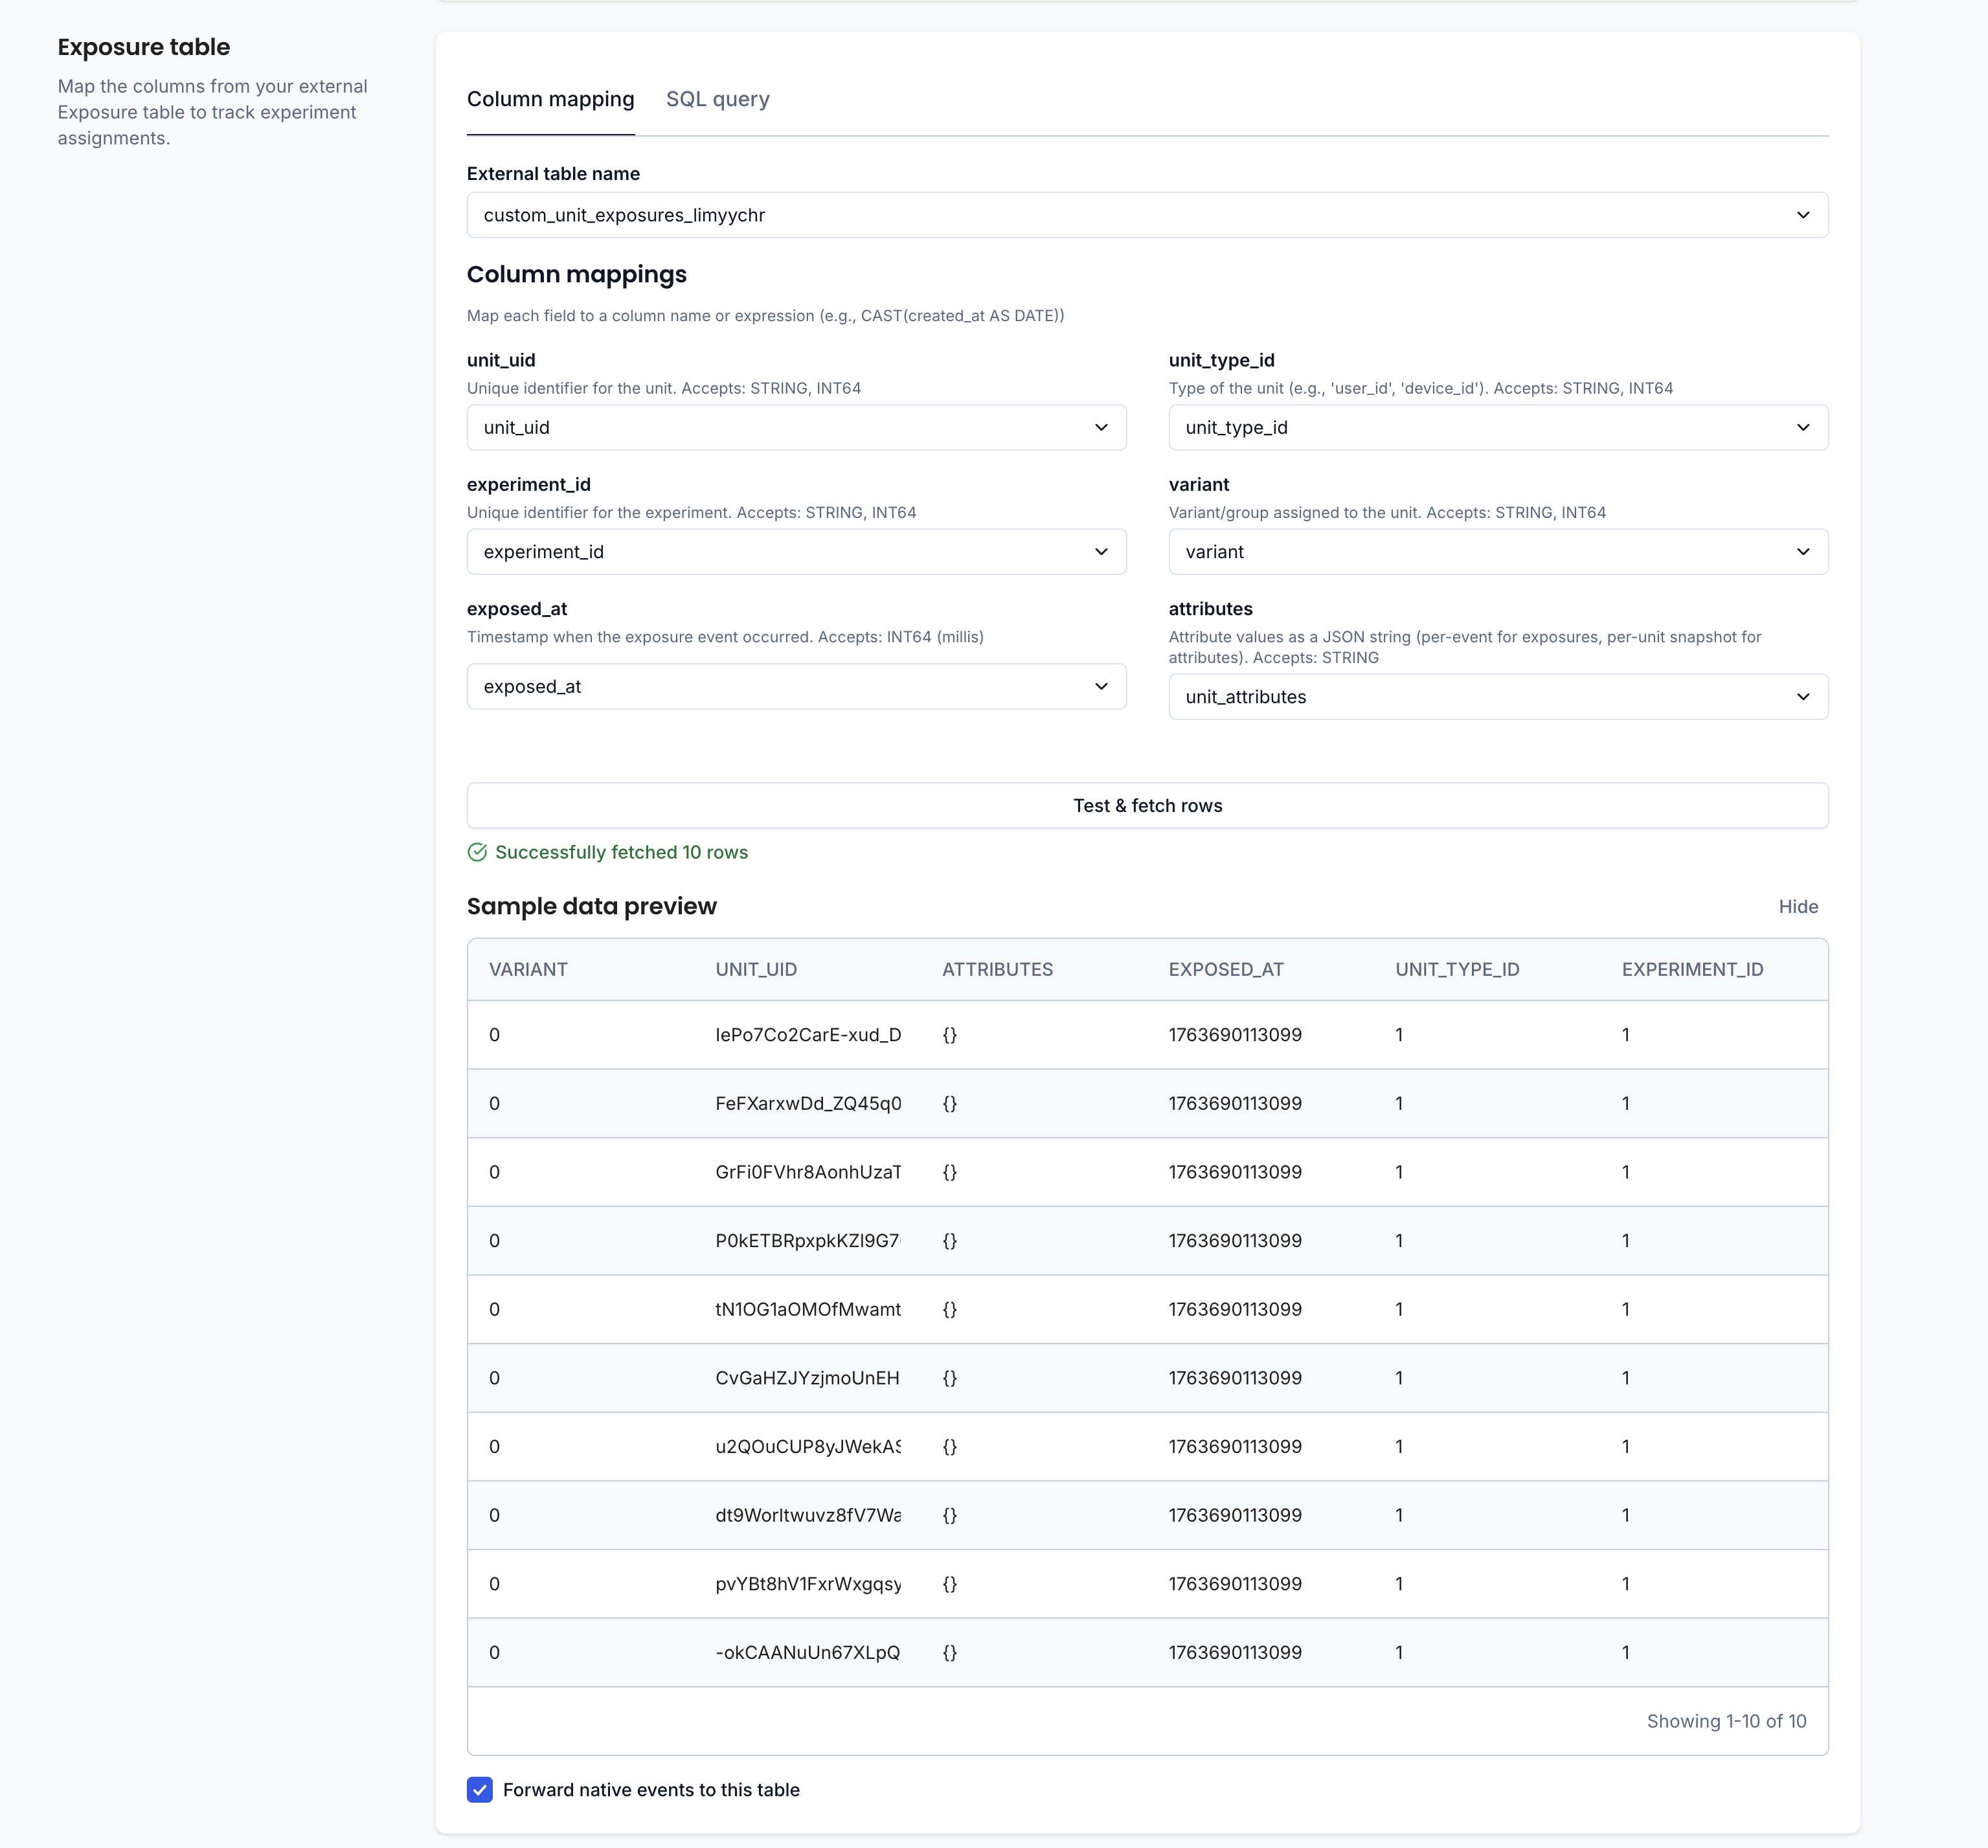Viewport: 1988px width, 1848px height.
Task: Click the Column mappings heading
Action: click(577, 274)
